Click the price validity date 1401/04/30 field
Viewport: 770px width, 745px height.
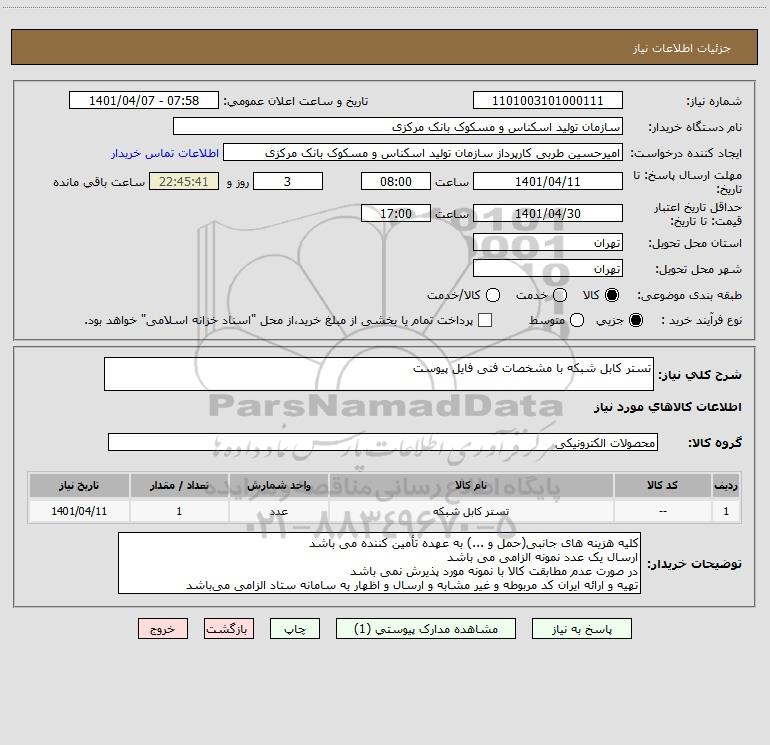[548, 213]
